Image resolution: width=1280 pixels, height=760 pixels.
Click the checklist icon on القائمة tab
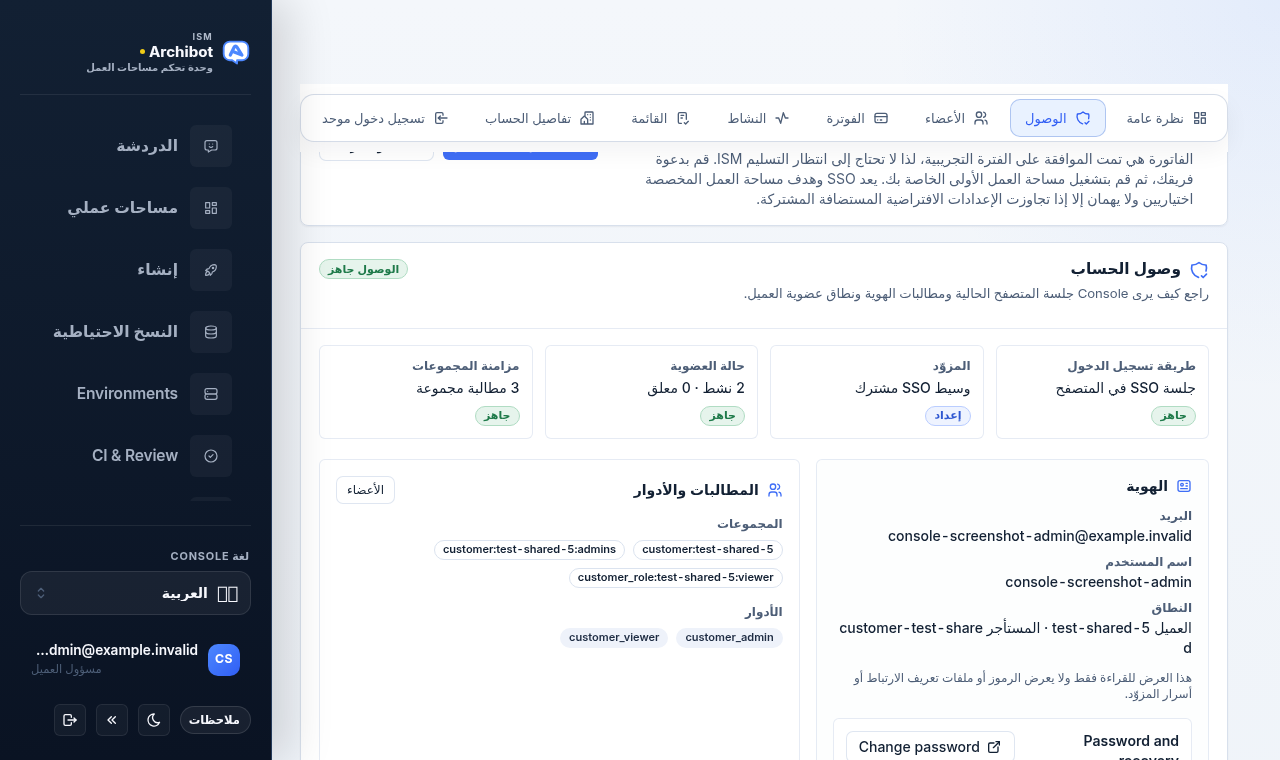(683, 118)
